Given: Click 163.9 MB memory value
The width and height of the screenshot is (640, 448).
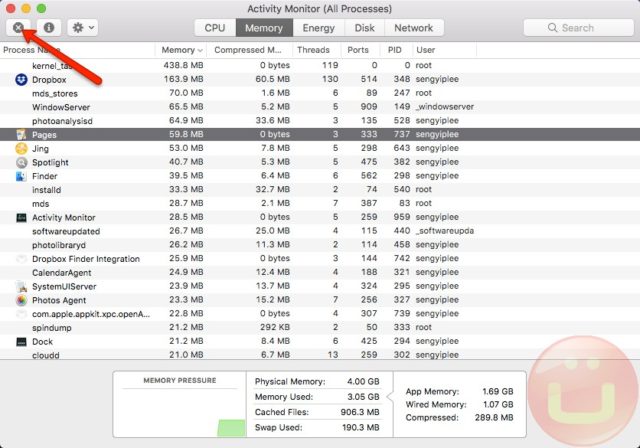Looking at the screenshot, I should point(183,79).
